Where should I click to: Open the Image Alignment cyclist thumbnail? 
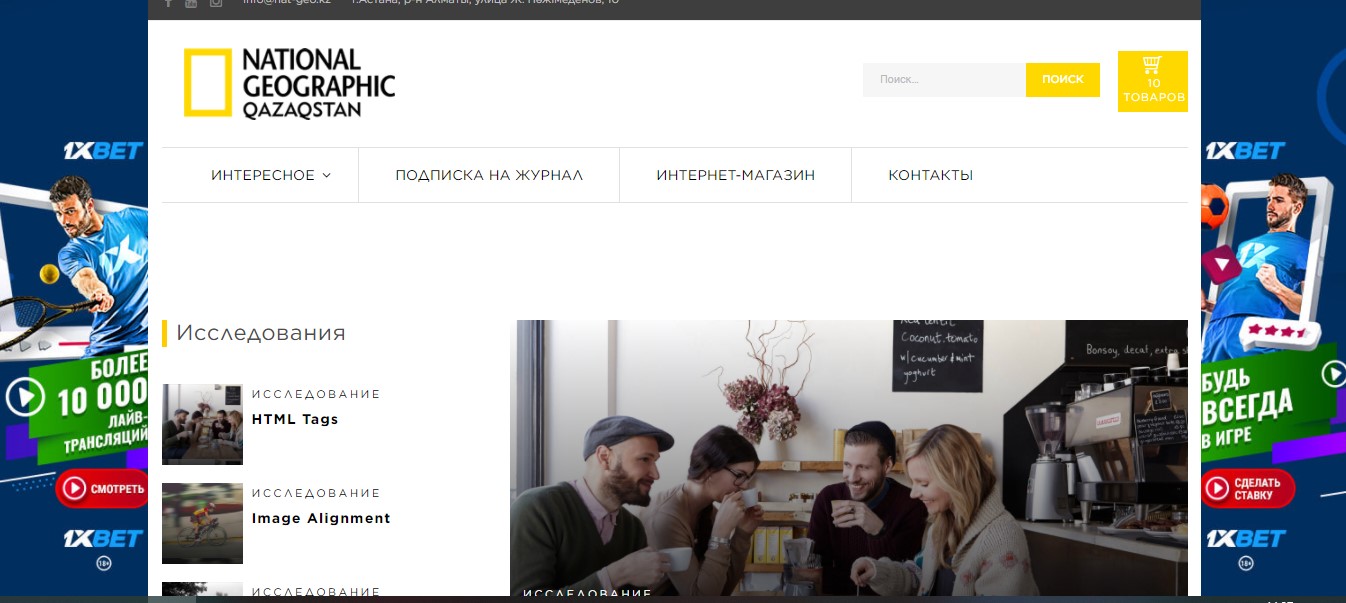pos(202,523)
